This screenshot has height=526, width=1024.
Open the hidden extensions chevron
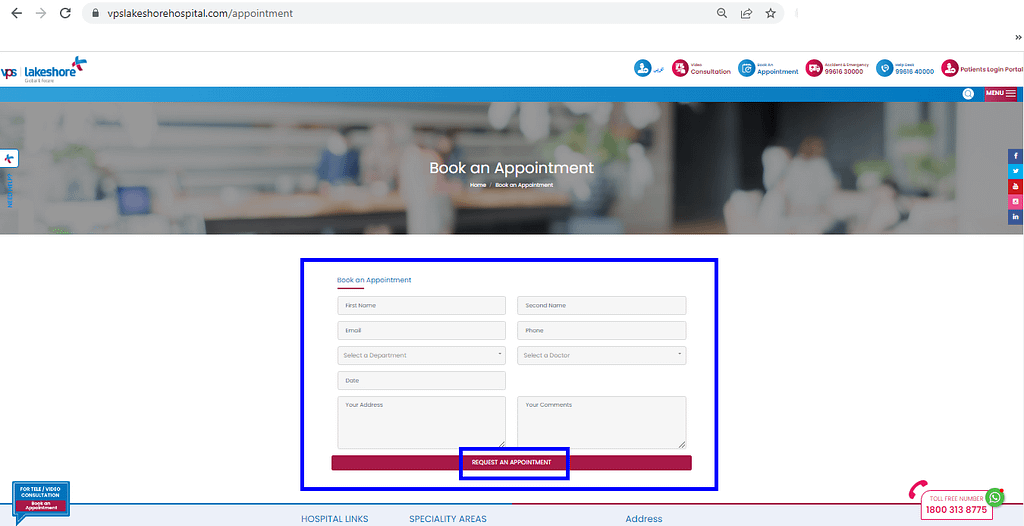pos(1018,37)
